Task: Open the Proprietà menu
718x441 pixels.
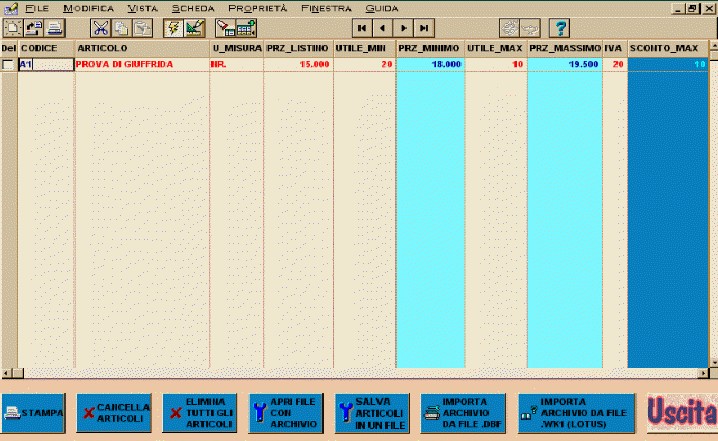Action: 256,8
